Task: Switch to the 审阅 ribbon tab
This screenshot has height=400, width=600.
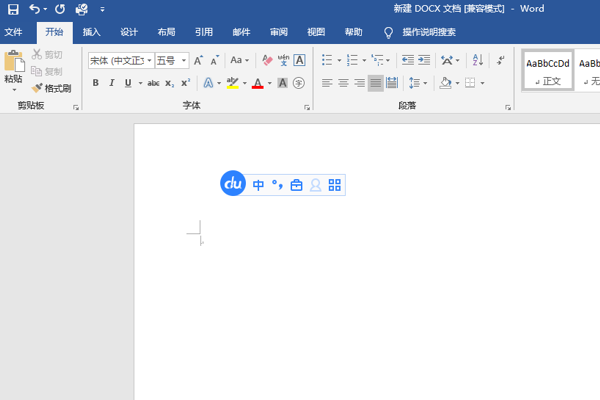Action: pyautogui.click(x=279, y=32)
